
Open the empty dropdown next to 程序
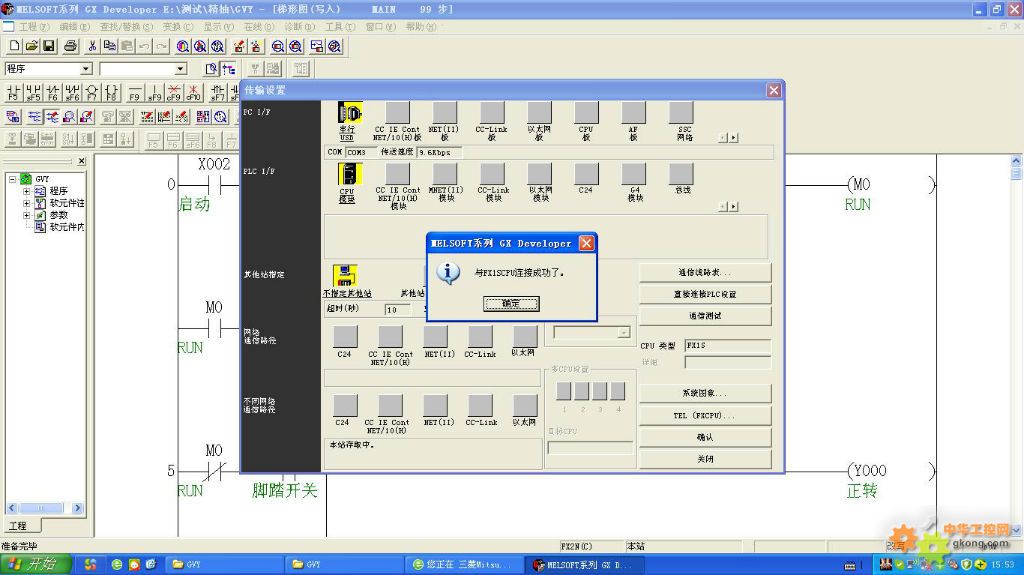click(180, 69)
